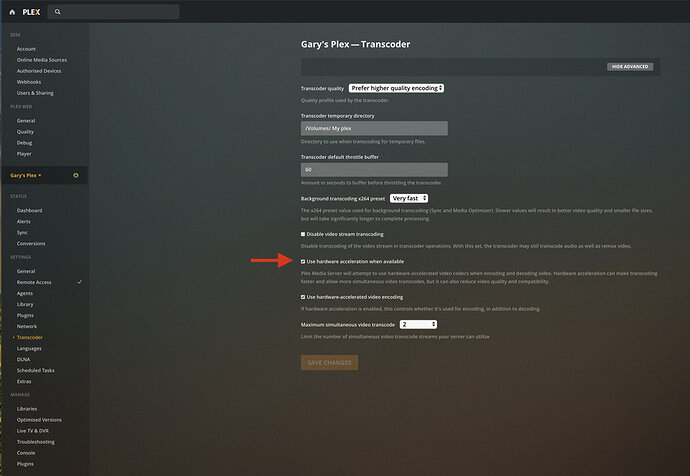Open the Dashboard page
This screenshot has width=690, height=476.
click(x=29, y=210)
